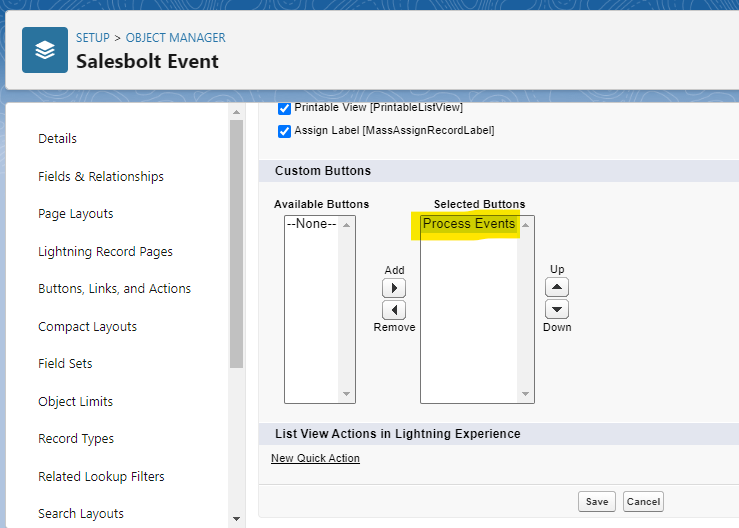Move selected button Up with arrow
Screen dimensions: 739x528
[557, 287]
